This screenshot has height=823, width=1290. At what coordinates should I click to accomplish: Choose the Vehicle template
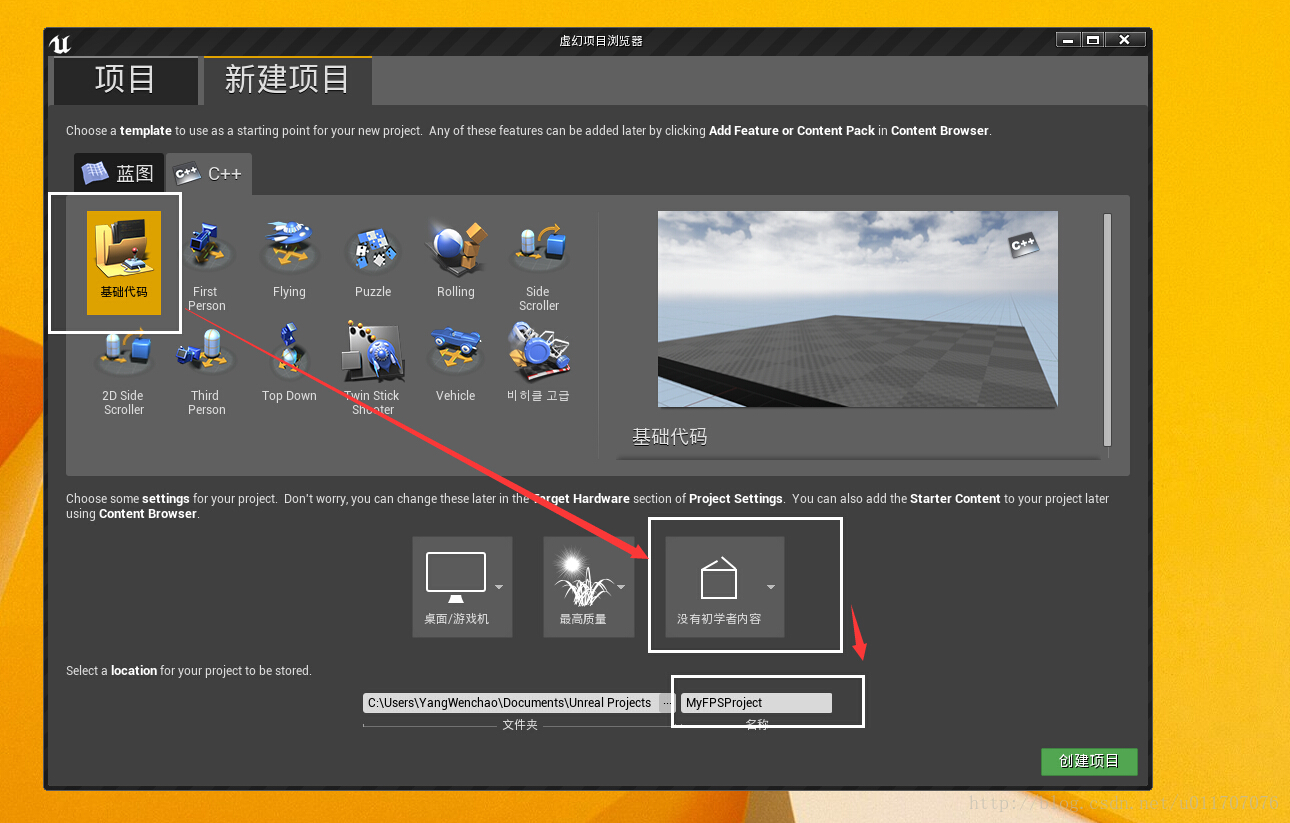pyautogui.click(x=456, y=364)
